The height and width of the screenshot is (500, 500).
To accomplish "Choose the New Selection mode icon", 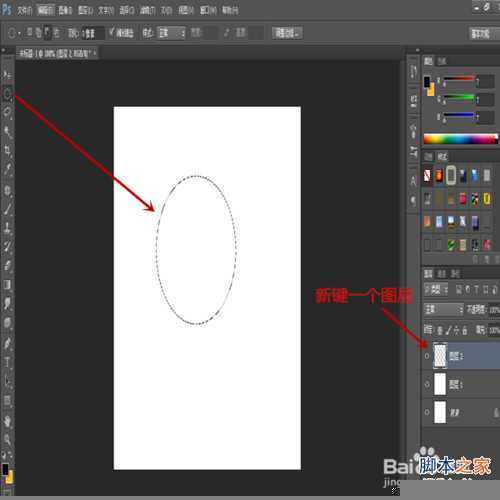I will click(x=30, y=32).
